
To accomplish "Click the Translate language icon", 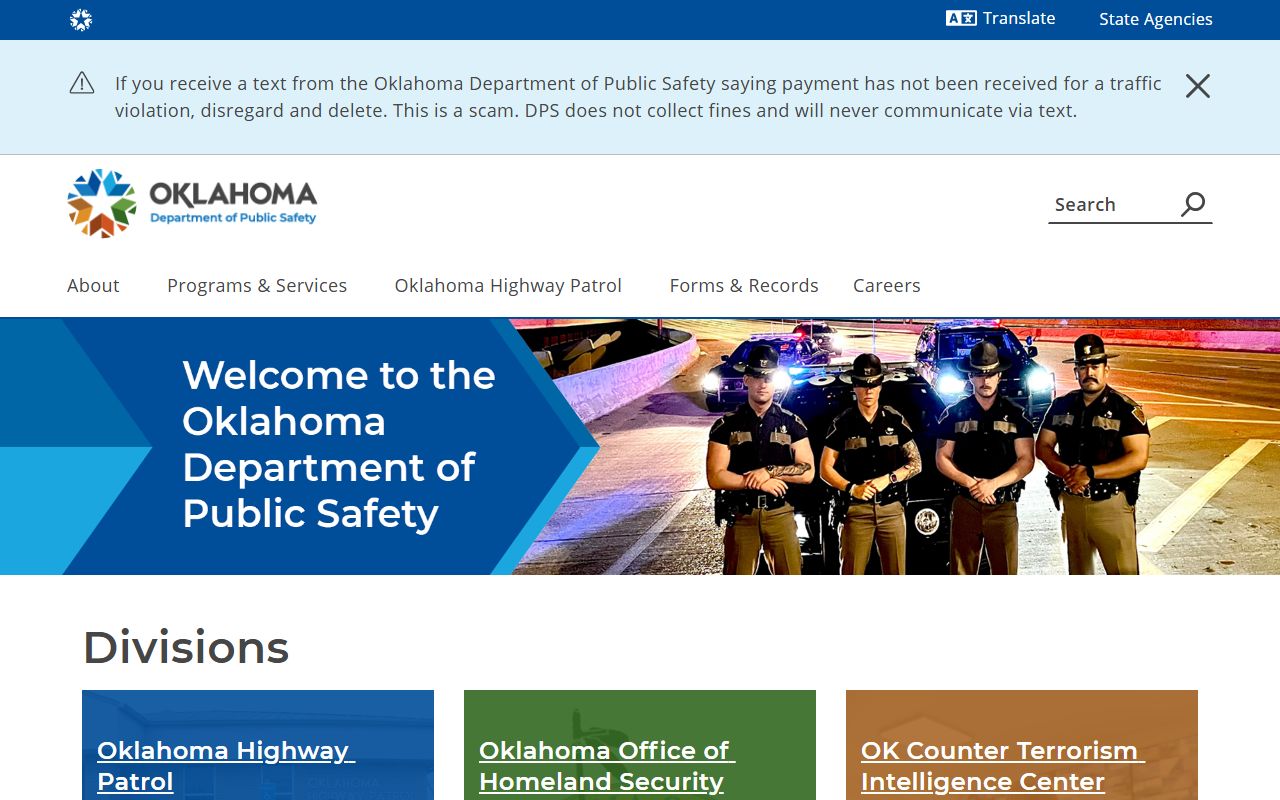I will (961, 18).
